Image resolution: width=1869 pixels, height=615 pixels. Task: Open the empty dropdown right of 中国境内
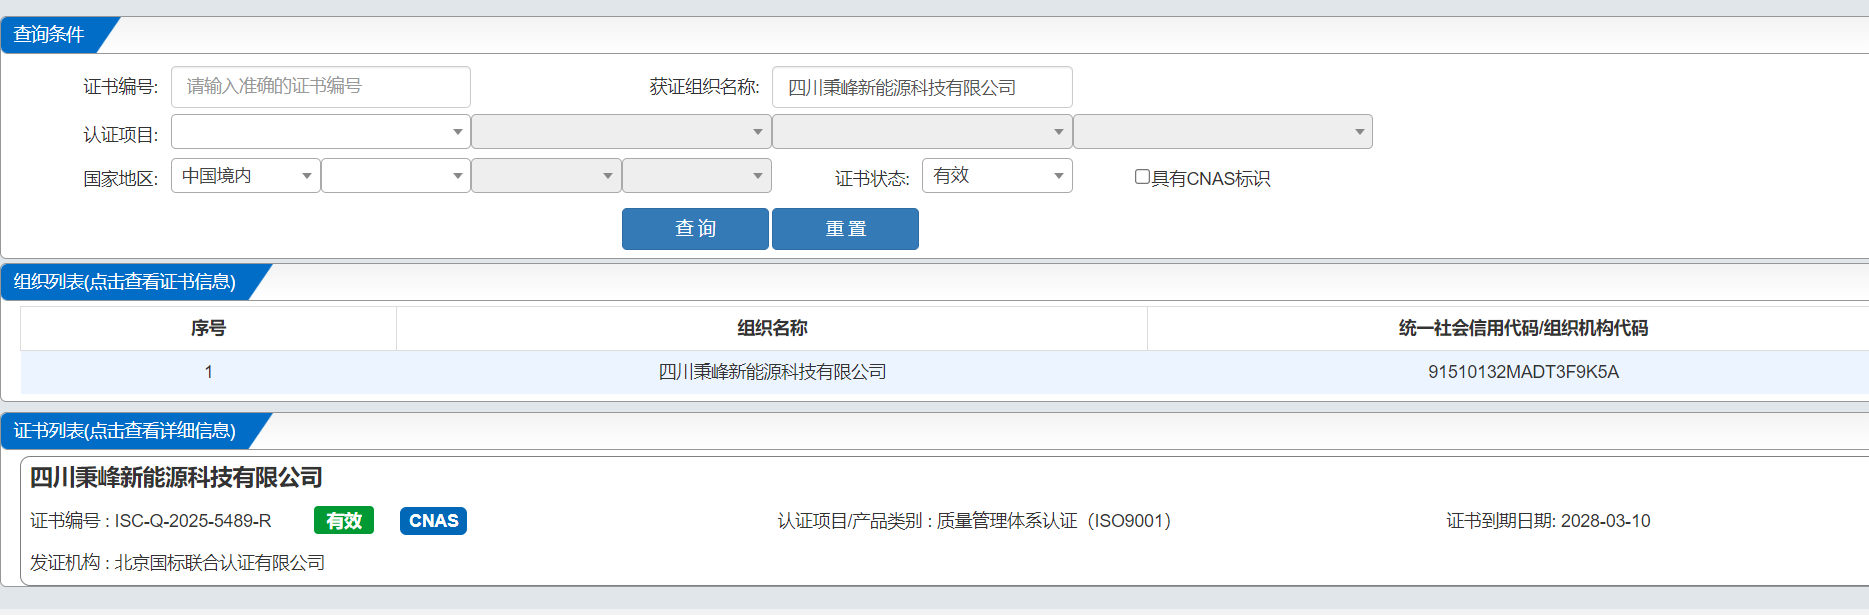(396, 176)
